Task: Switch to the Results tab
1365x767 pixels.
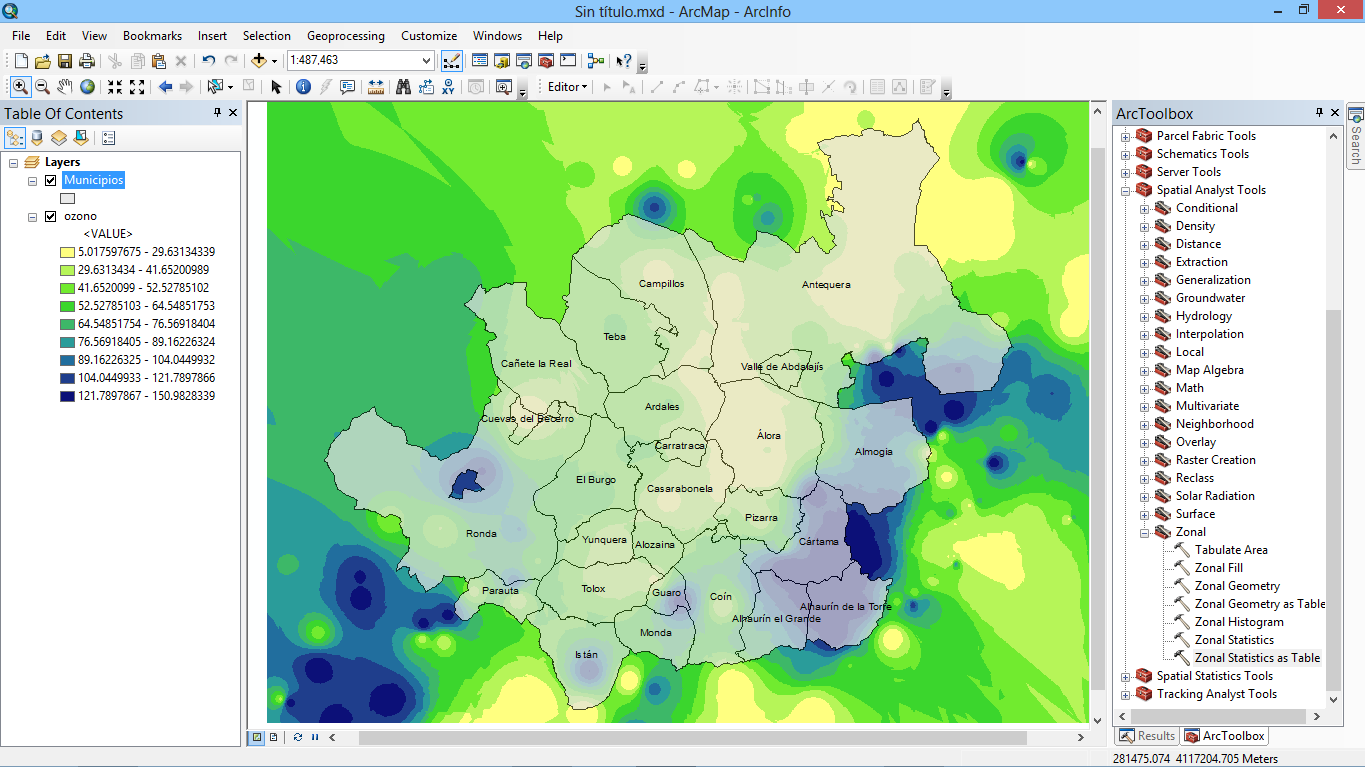Action: point(1146,736)
